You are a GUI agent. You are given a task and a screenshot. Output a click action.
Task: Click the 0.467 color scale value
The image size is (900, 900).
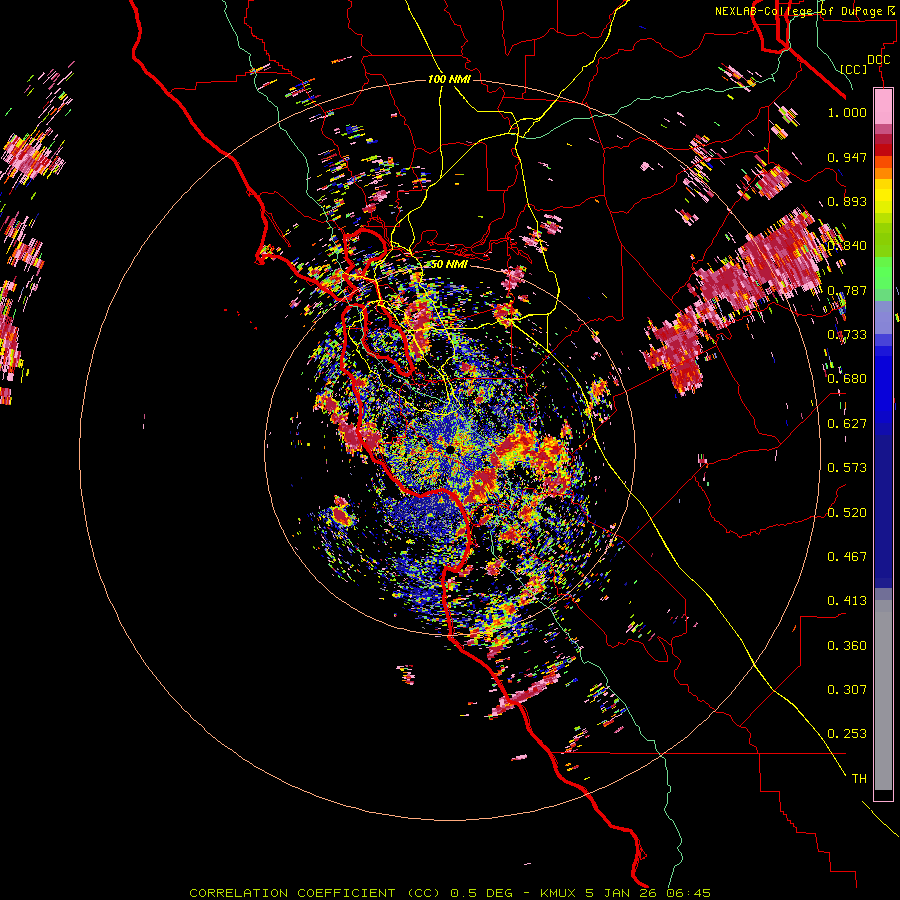(847, 557)
